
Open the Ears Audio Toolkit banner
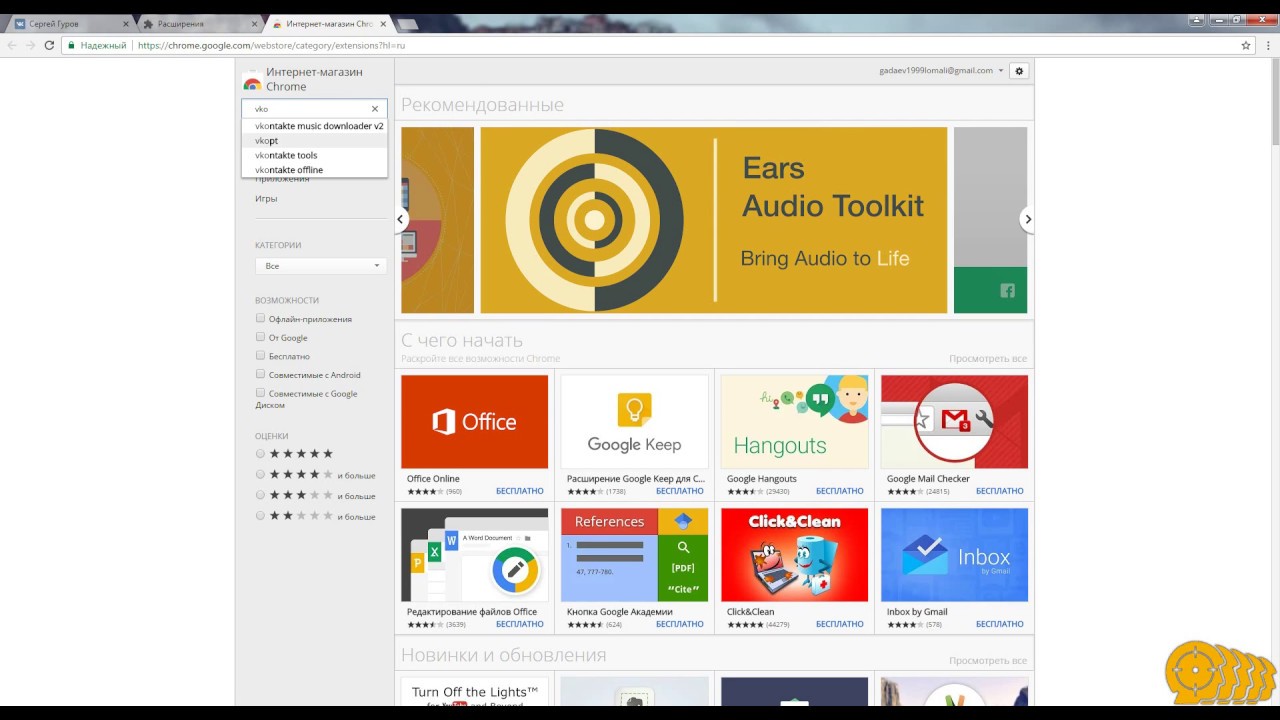coord(713,219)
